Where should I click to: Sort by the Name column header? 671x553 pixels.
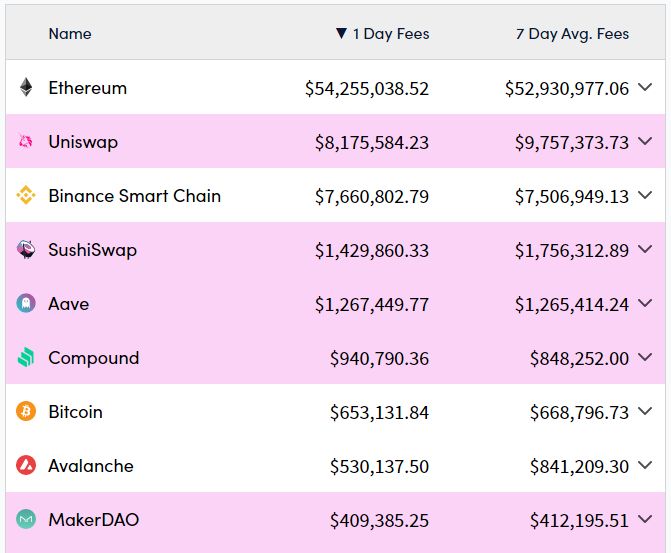[70, 34]
